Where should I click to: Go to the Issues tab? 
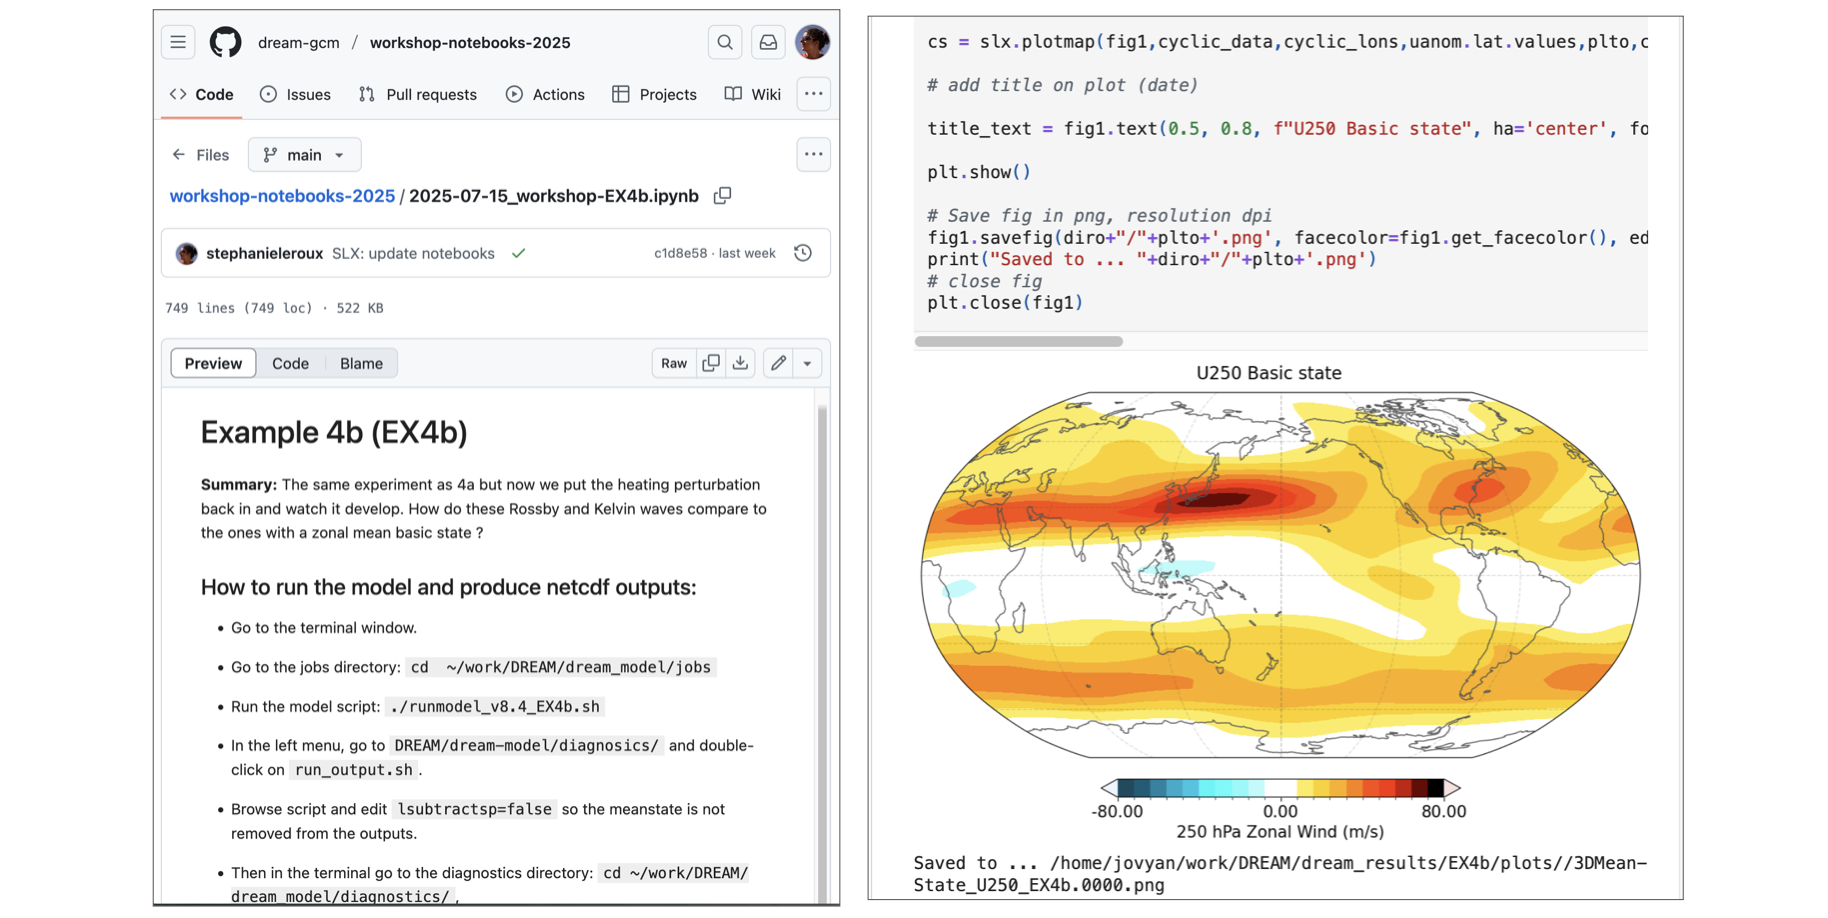pos(295,94)
